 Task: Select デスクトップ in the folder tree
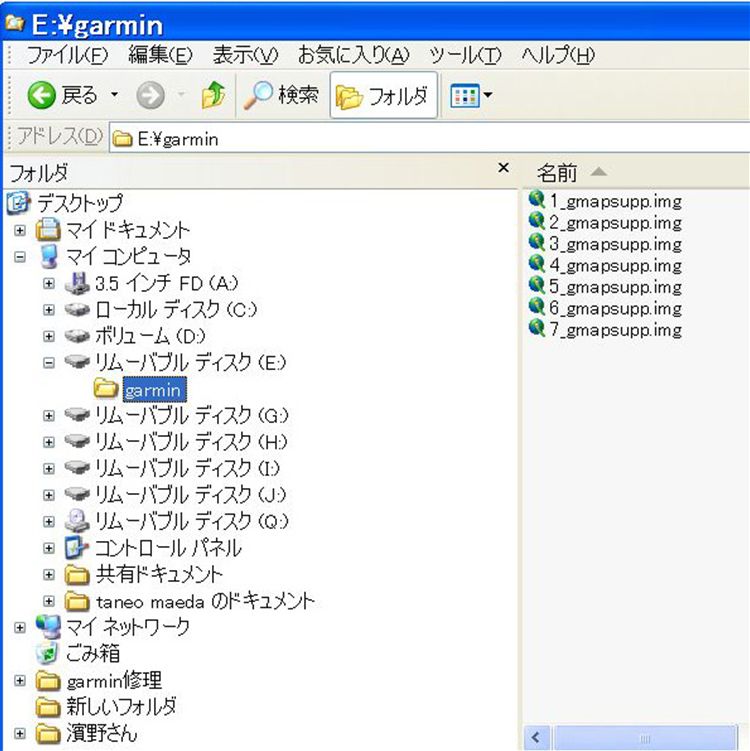[80, 203]
